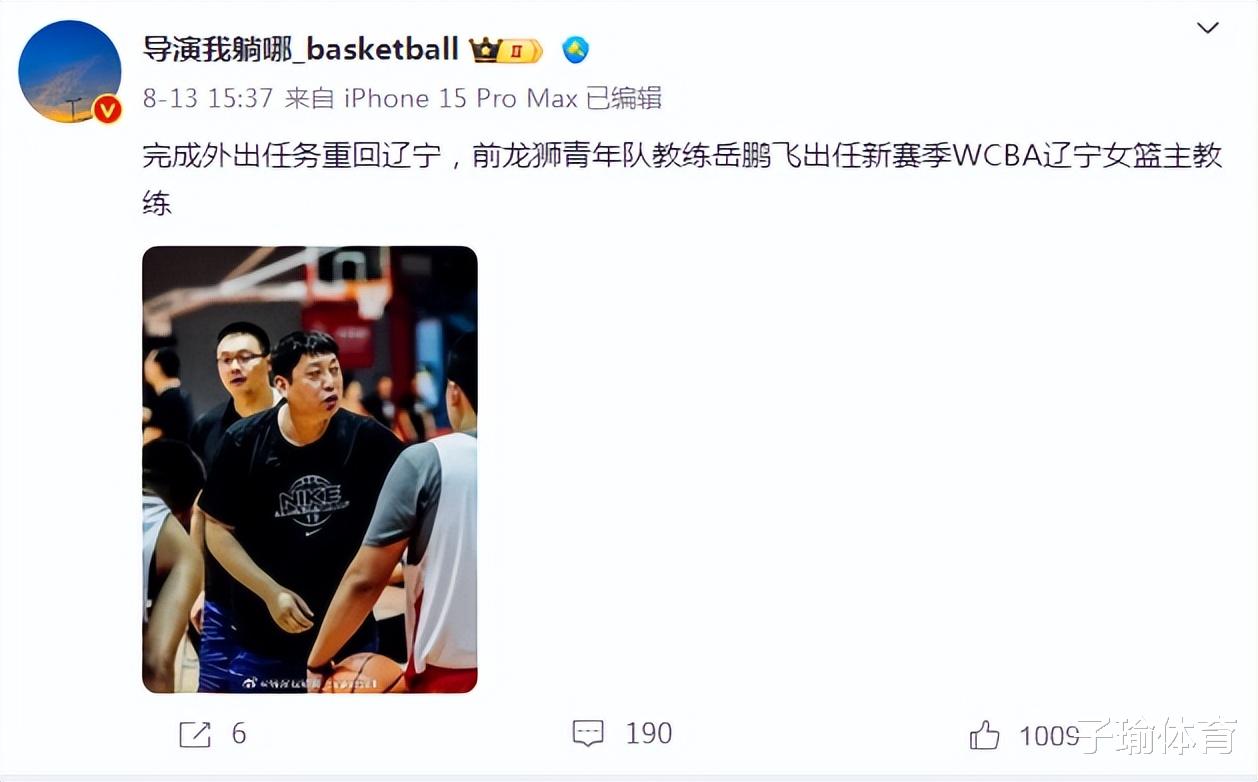1258x782 pixels.
Task: Open the 8-13 15:37 timestamp link
Action: point(208,98)
